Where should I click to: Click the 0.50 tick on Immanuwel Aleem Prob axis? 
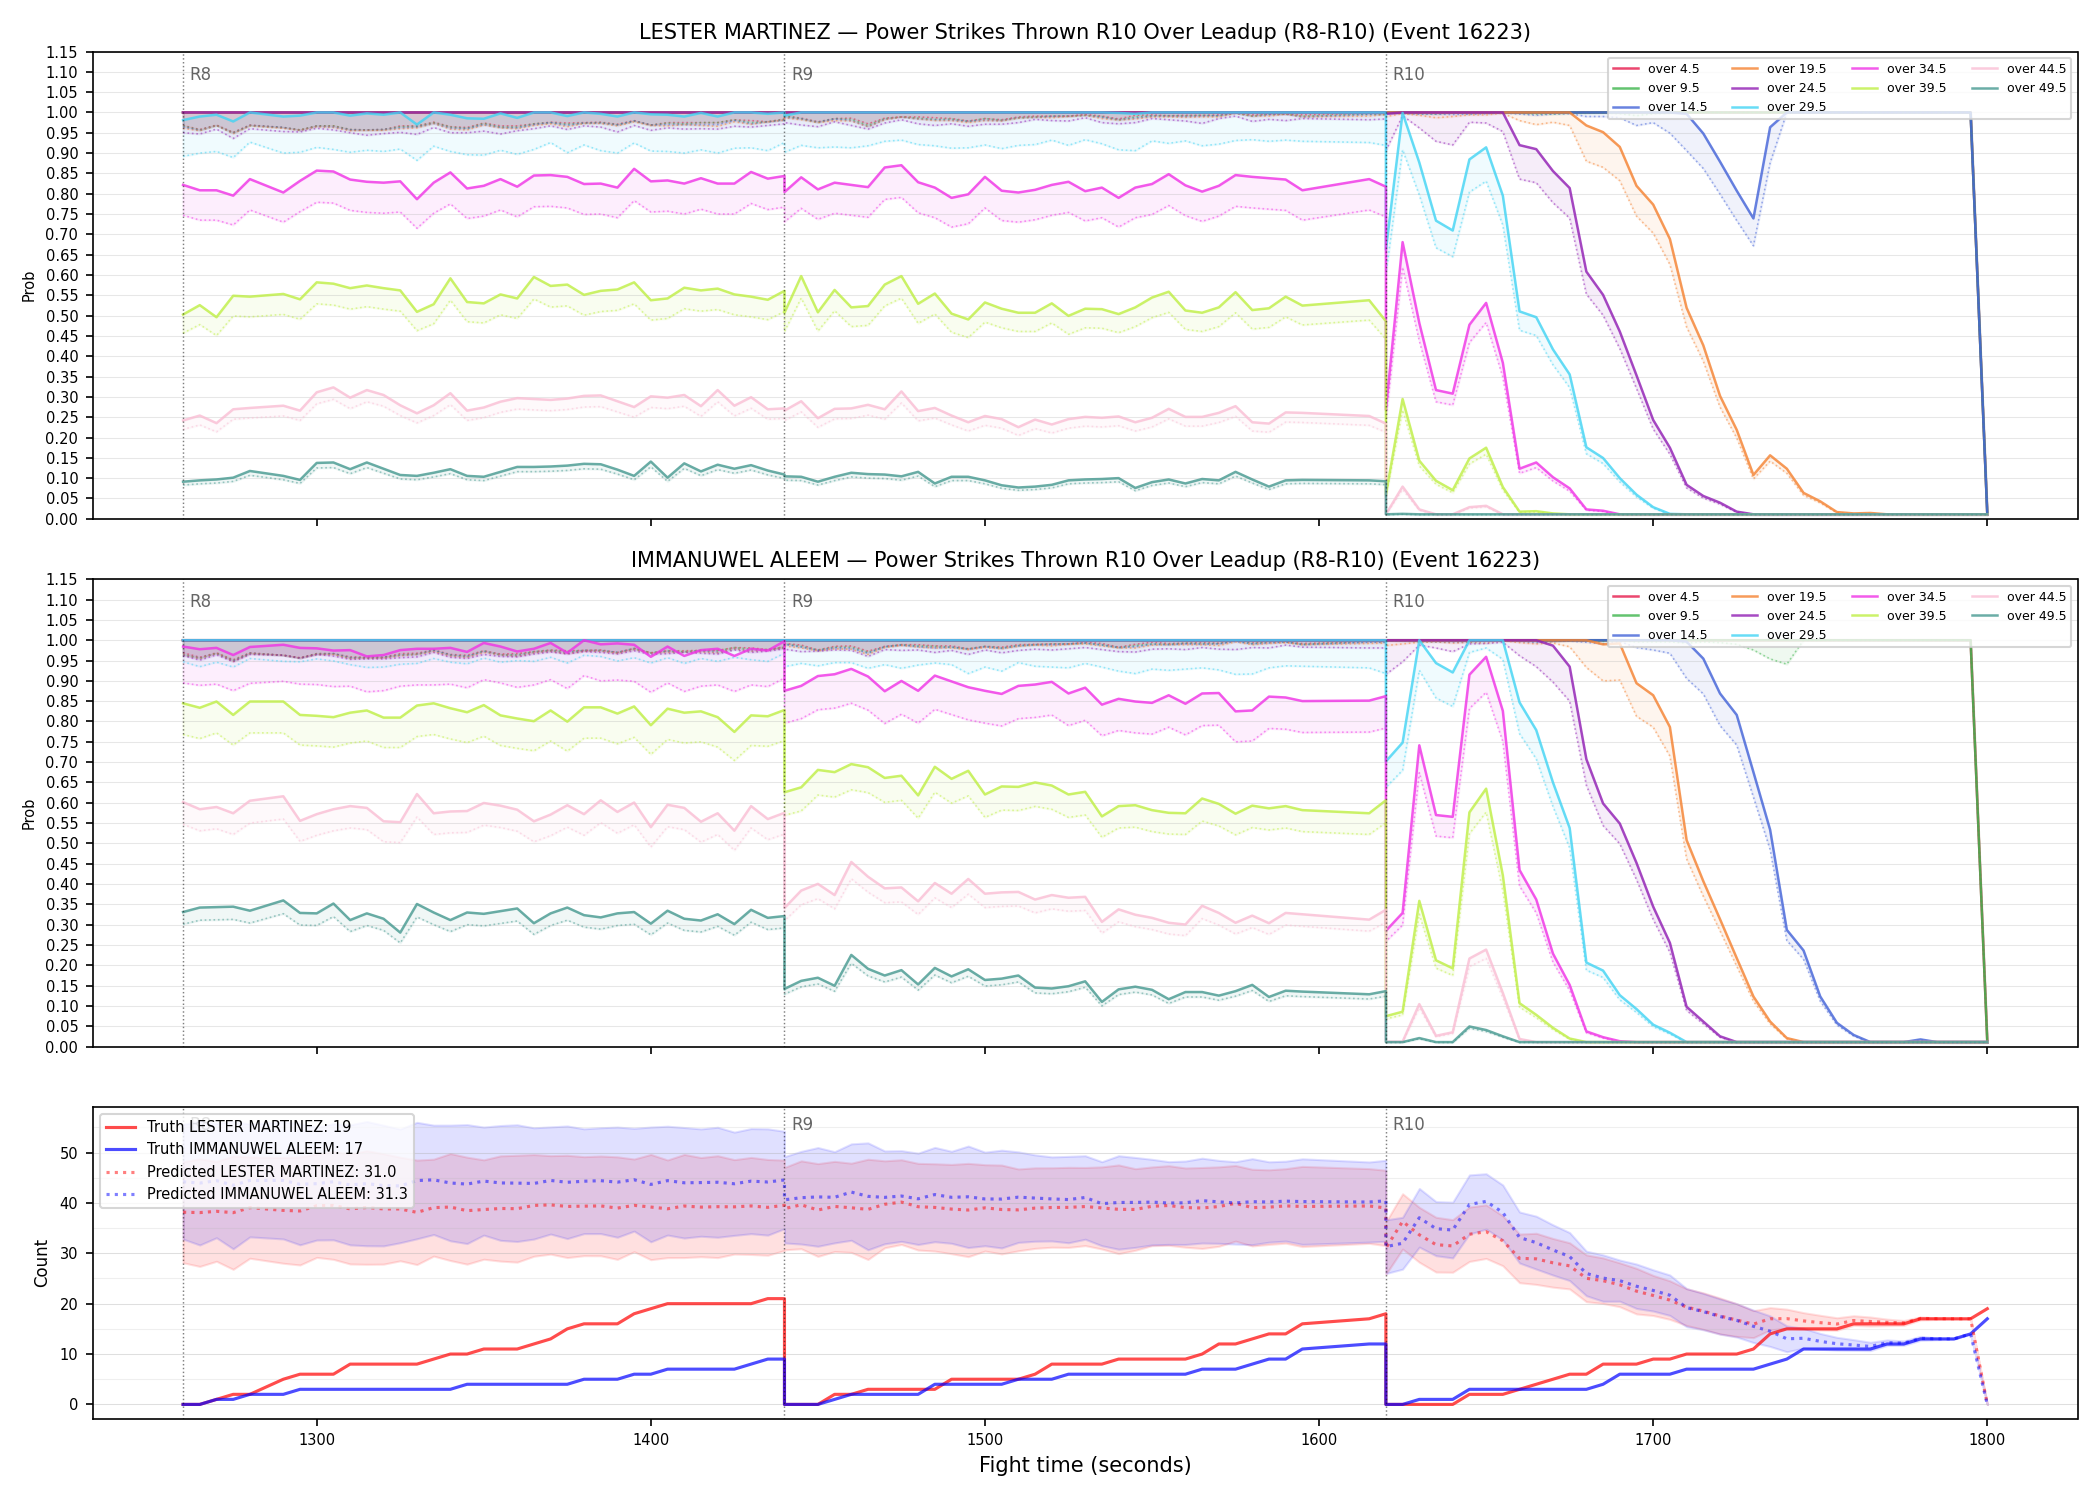[62, 843]
